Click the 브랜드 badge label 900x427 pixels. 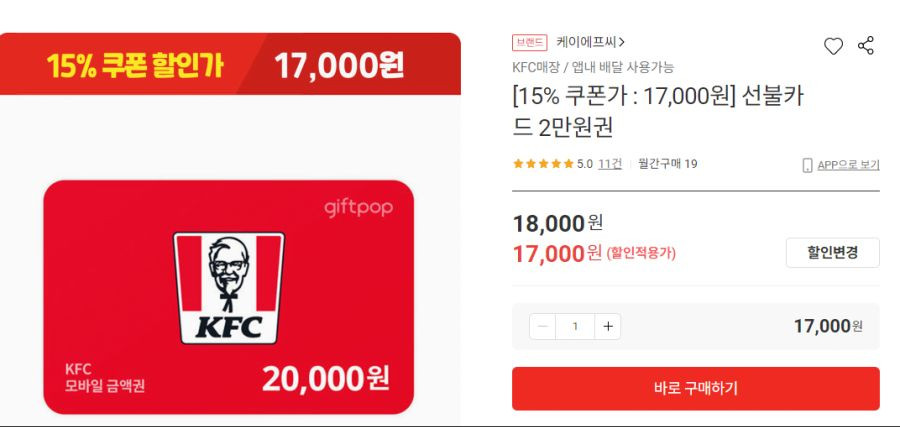[x=530, y=42]
